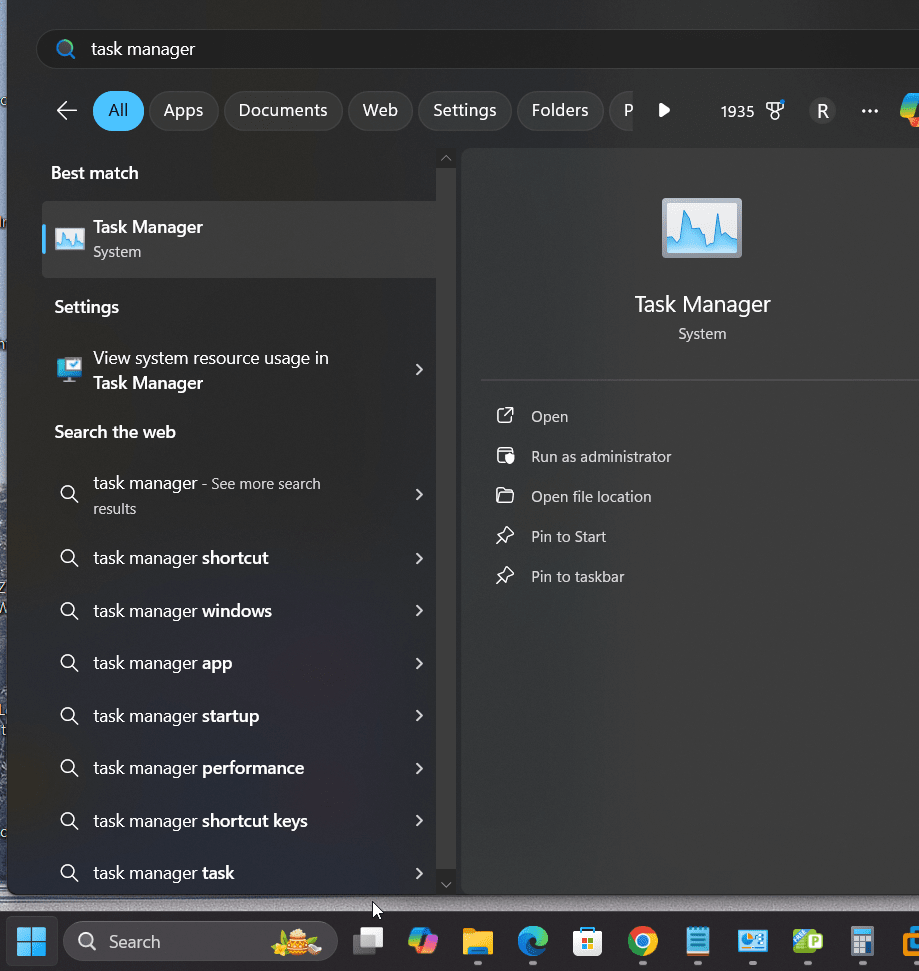919x971 pixels.
Task: Open the three-dots more options menu
Action: (869, 111)
